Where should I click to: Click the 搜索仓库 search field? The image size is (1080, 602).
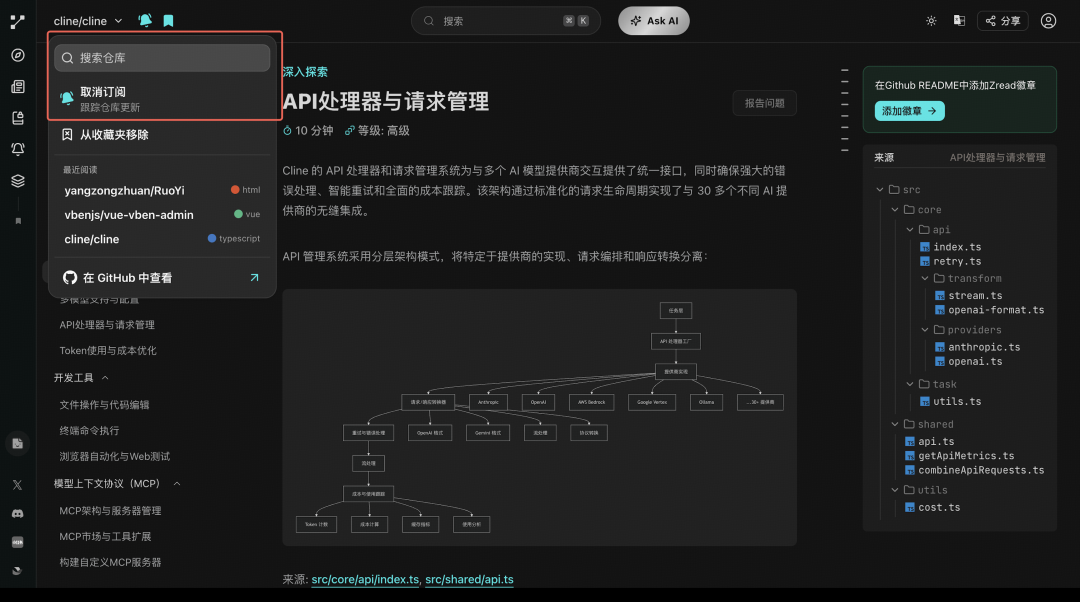click(163, 58)
